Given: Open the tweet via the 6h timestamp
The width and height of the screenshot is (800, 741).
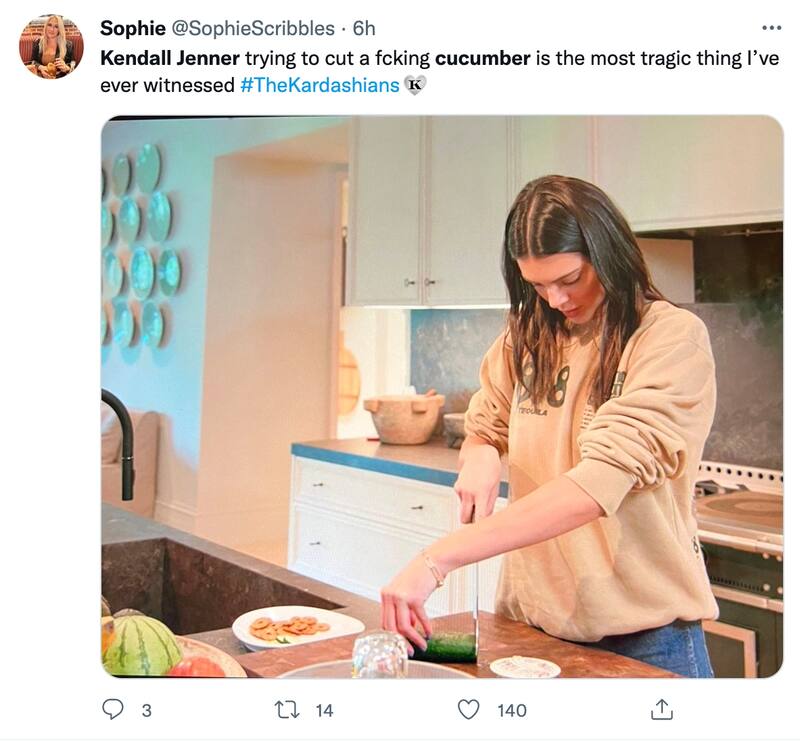Looking at the screenshot, I should pos(364,28).
